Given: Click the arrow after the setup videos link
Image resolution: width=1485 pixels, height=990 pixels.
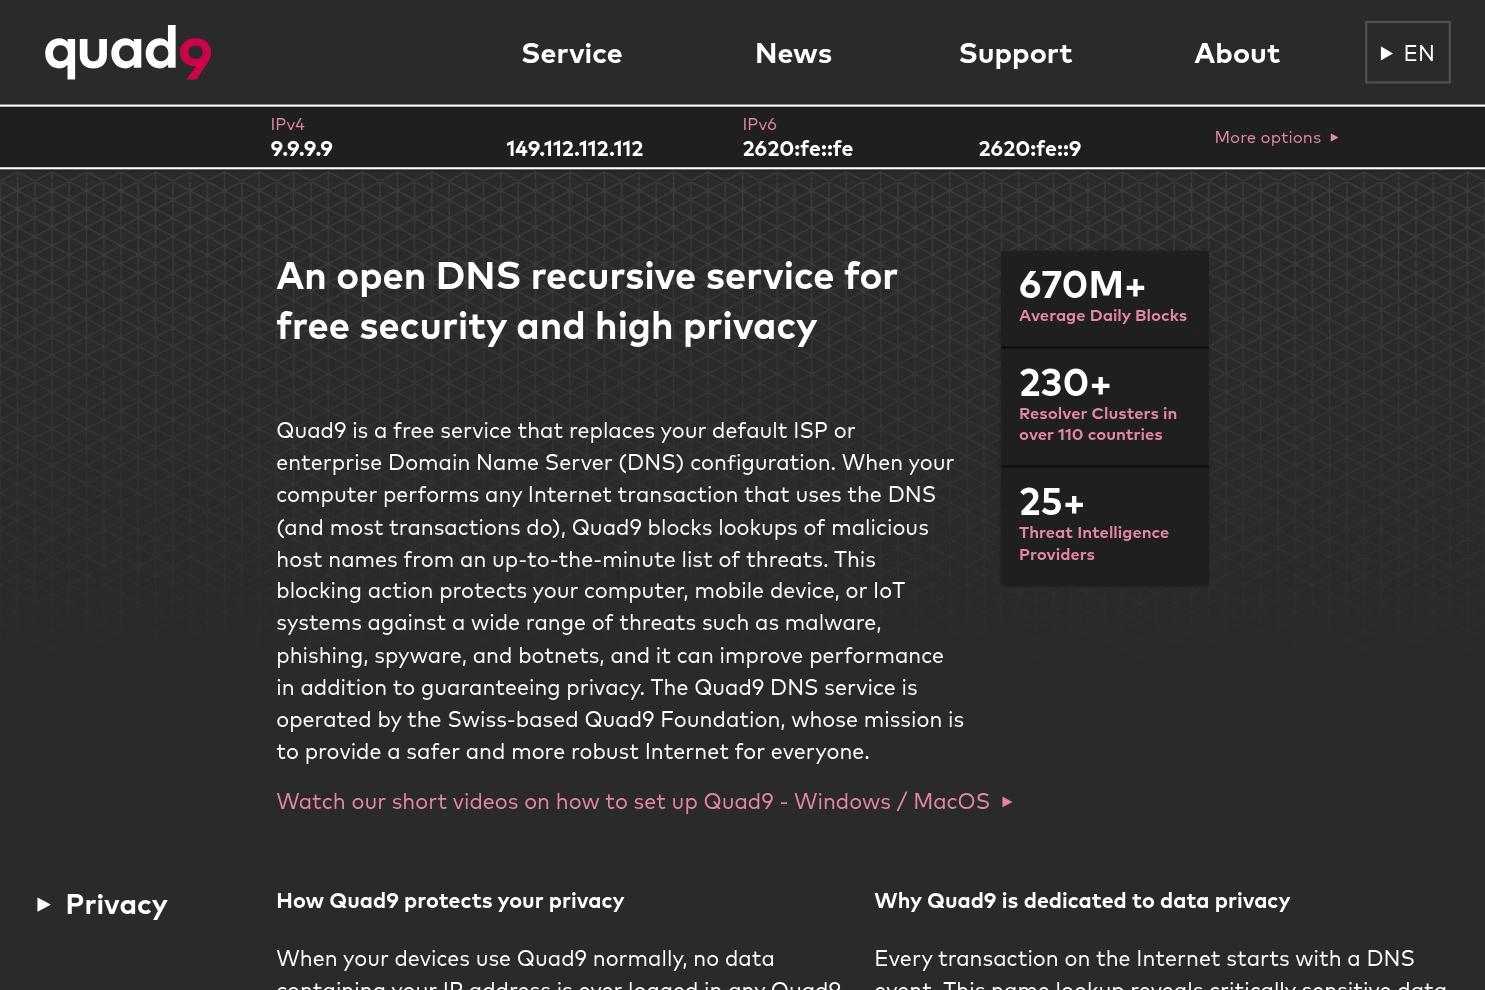Looking at the screenshot, I should click(x=1007, y=802).
